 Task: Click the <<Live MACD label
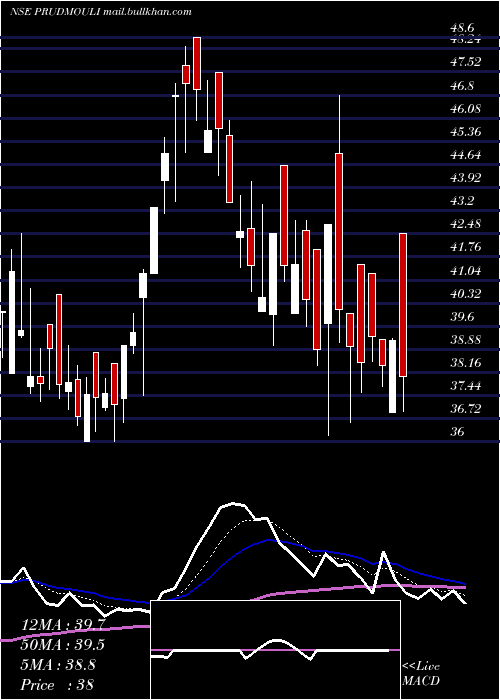tap(421, 674)
